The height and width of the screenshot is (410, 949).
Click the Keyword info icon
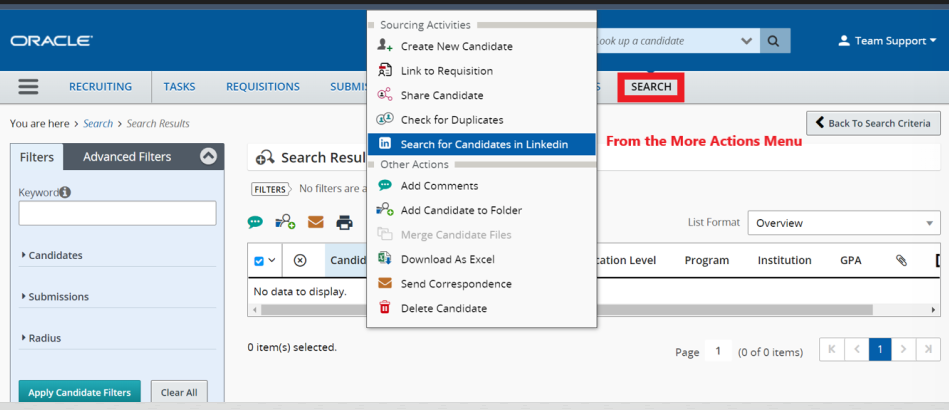(65, 193)
